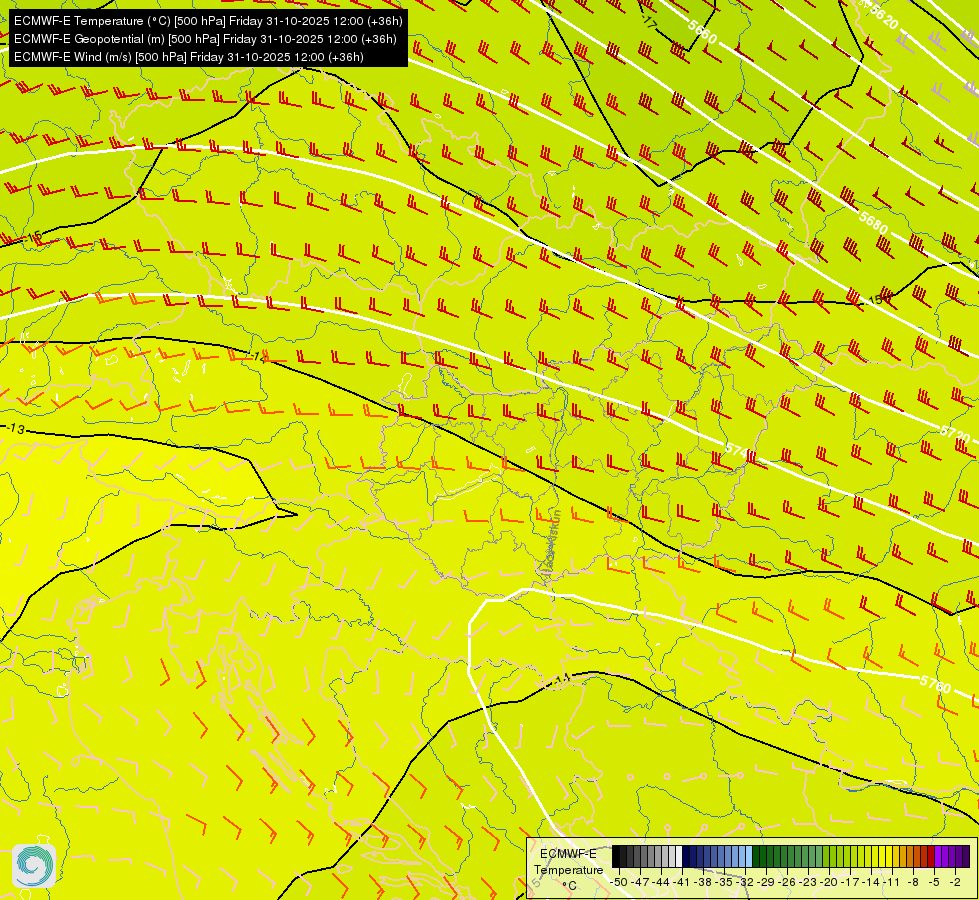Click the -13 isotherm label on the map

click(16, 429)
